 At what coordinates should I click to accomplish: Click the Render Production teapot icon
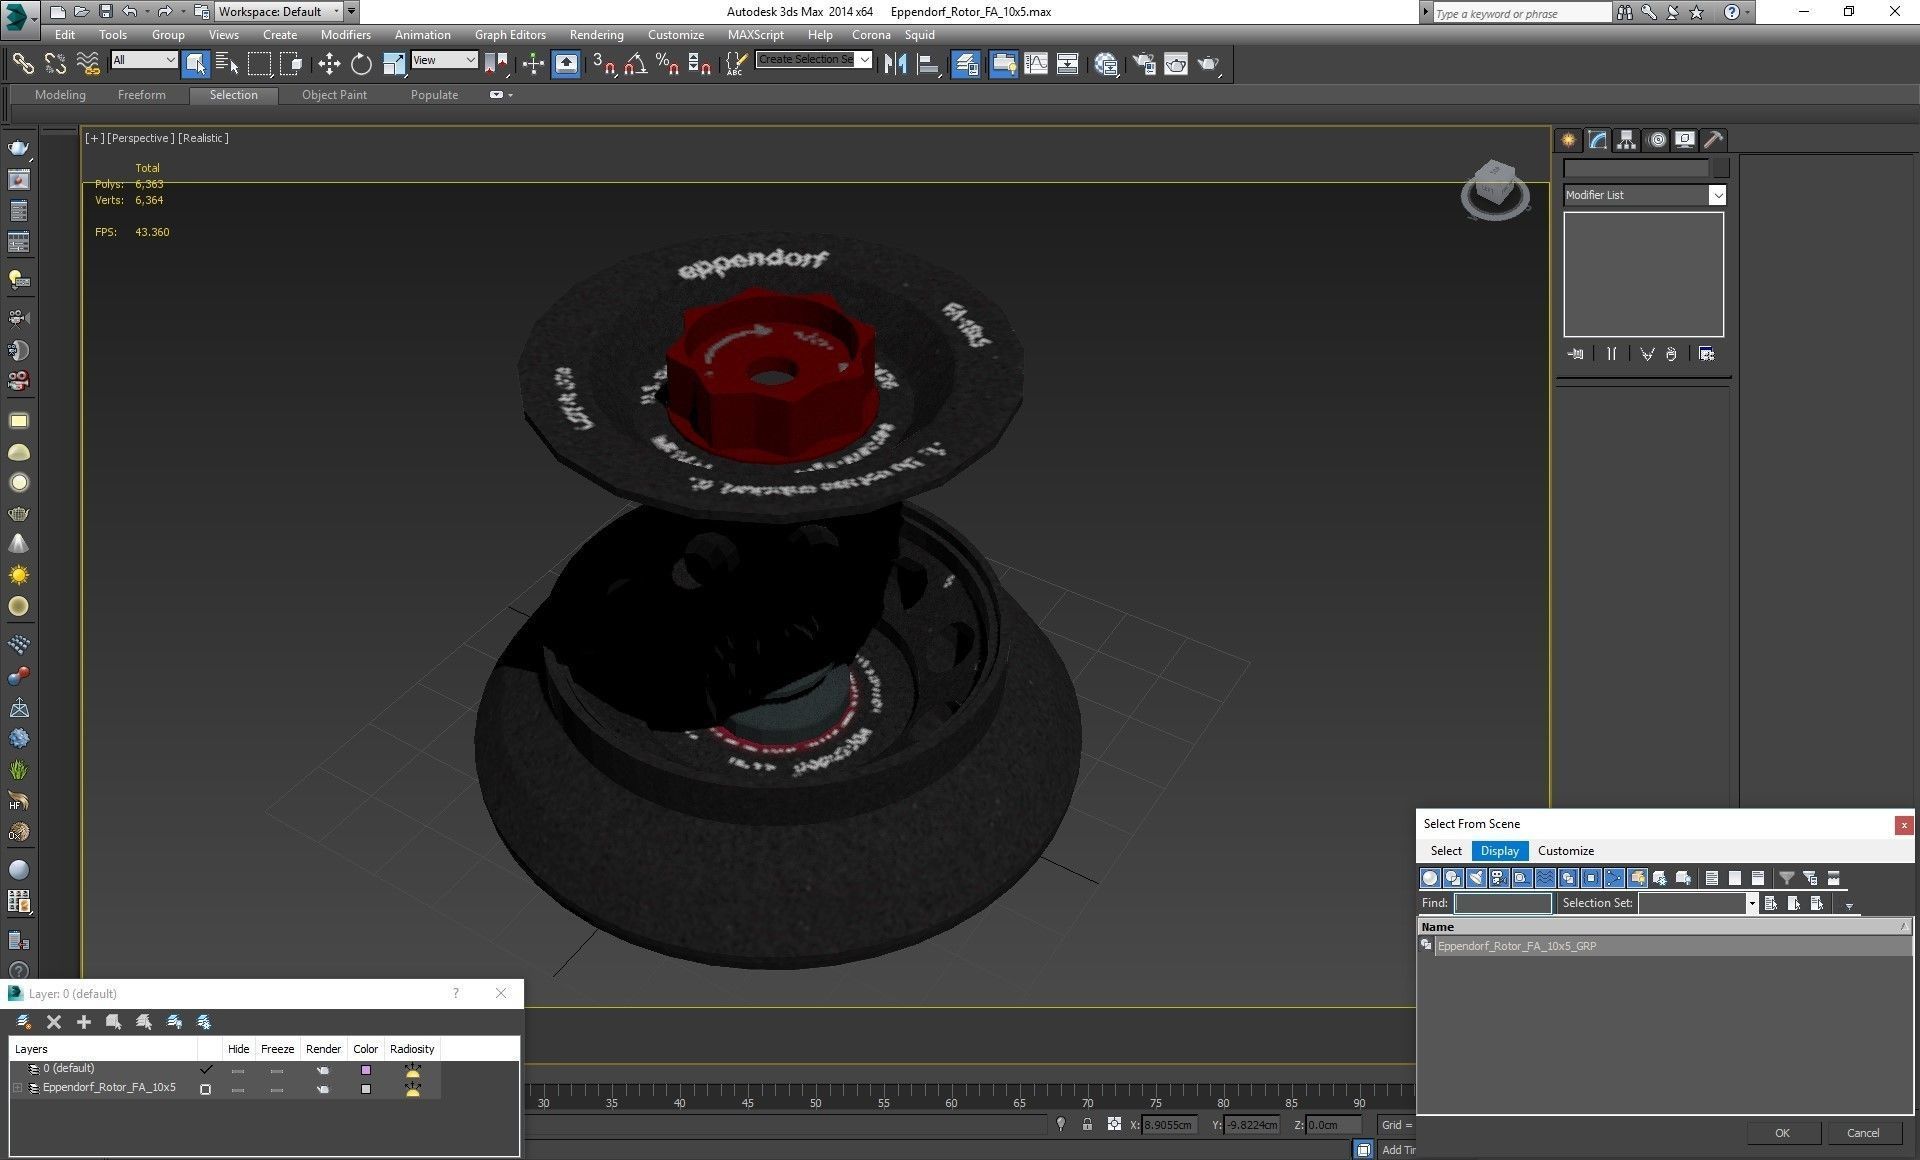(1209, 64)
